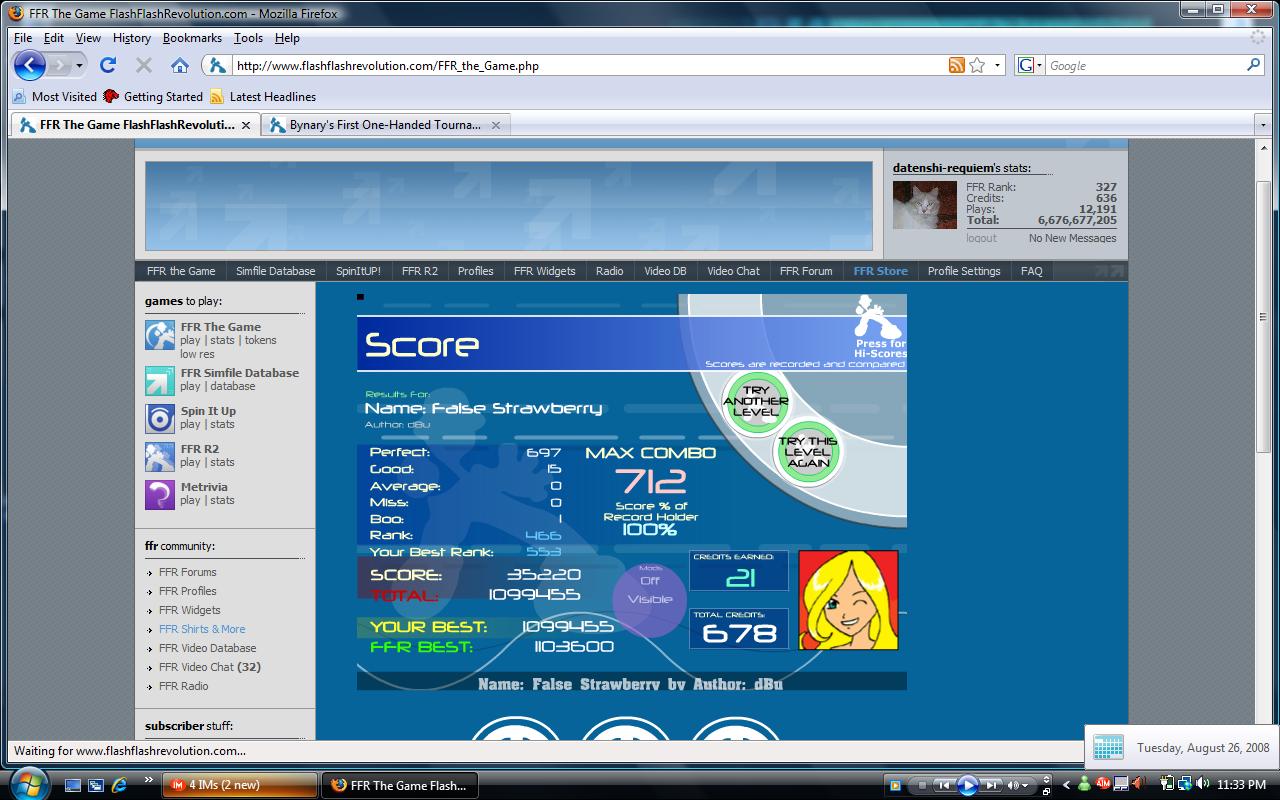The image size is (1280, 800).
Task: Open the View menu
Action: (x=88, y=38)
